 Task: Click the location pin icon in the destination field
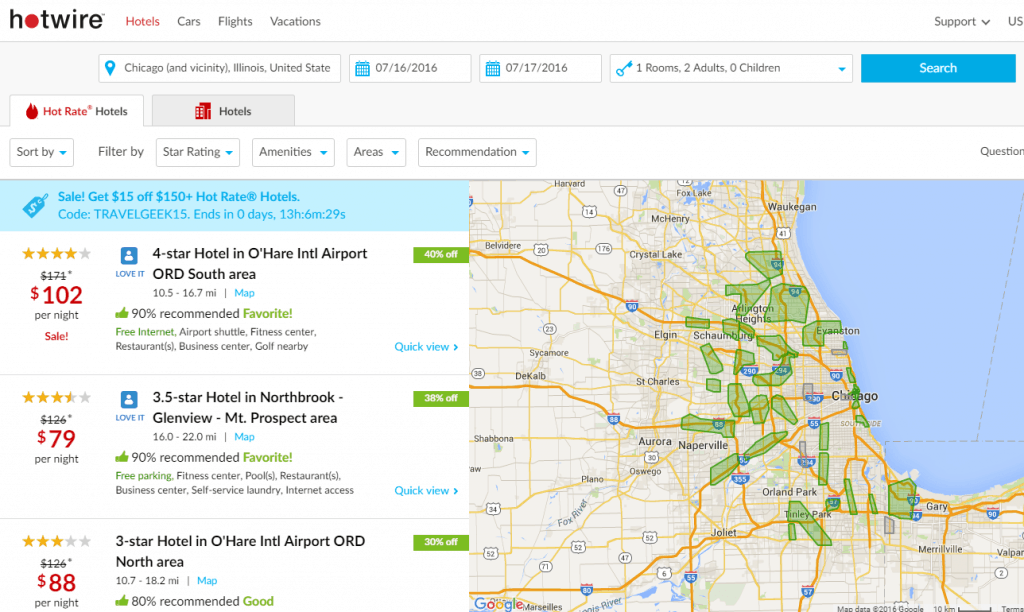tap(110, 67)
